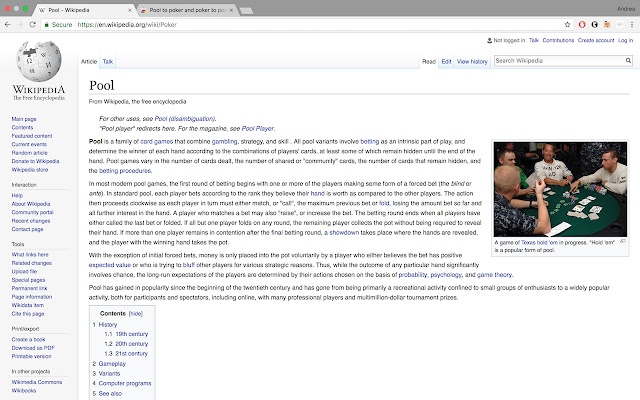This screenshot has height=400, width=640.
Task: Open the red Opera extension icon
Action: [x=582, y=24]
